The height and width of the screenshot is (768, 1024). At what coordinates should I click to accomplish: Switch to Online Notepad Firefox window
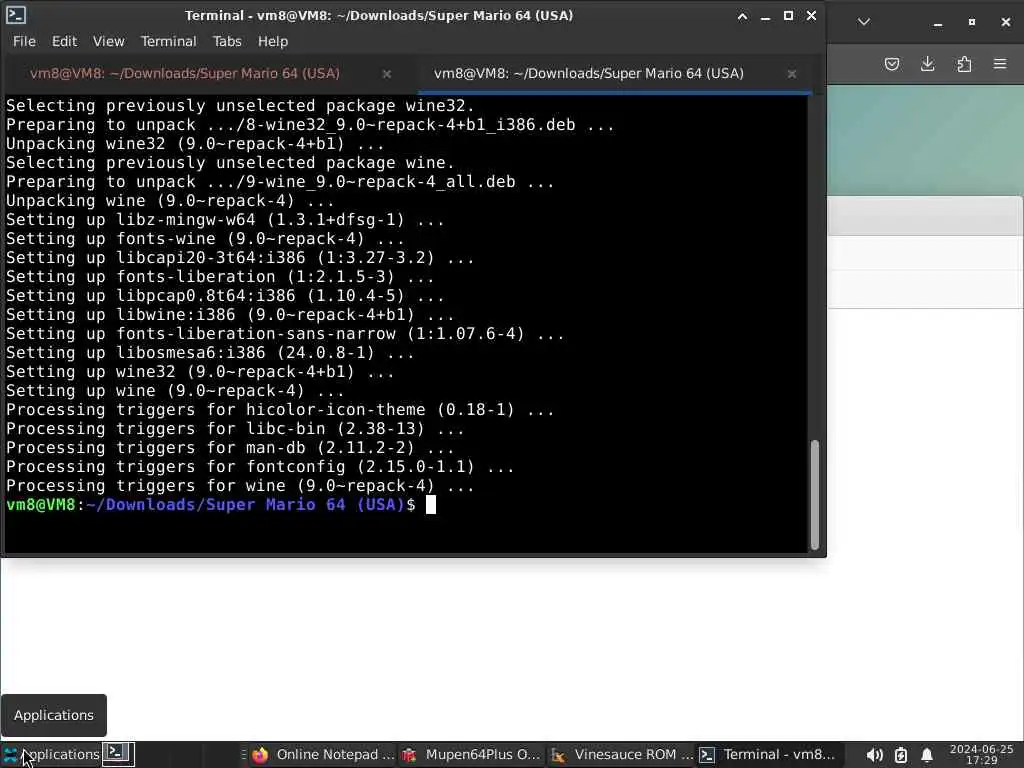(324, 755)
